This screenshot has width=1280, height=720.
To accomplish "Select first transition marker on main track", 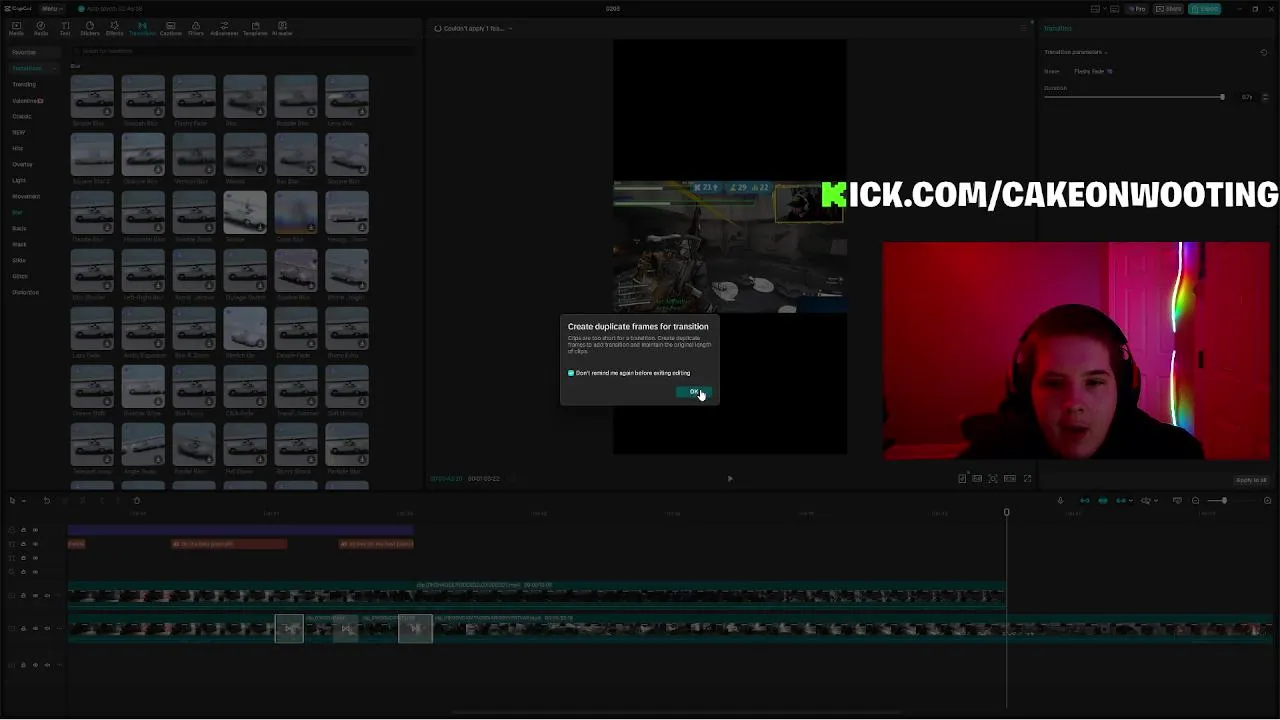I will click(289, 629).
